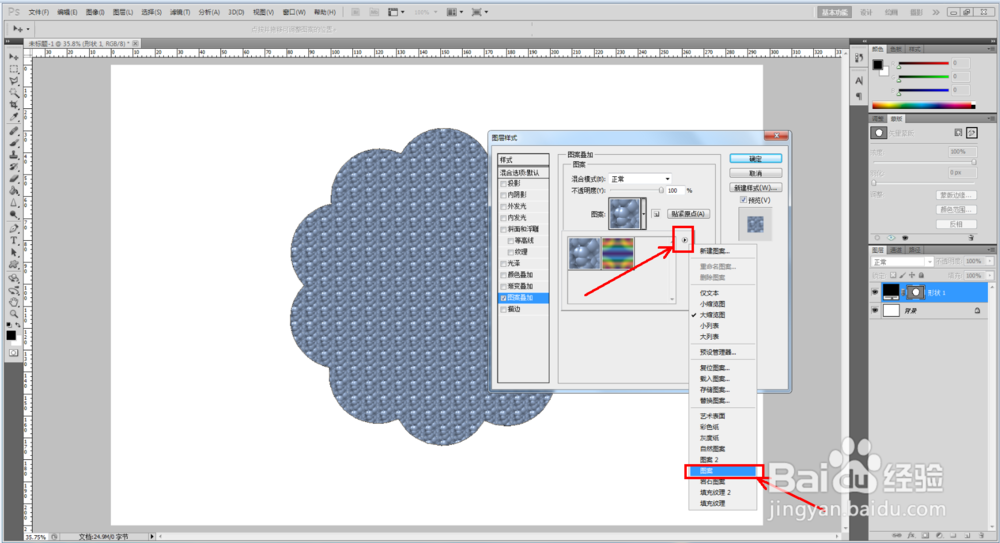Click the vector mask icon in Masks panel
The width and height of the screenshot is (1000, 543).
coord(971,133)
